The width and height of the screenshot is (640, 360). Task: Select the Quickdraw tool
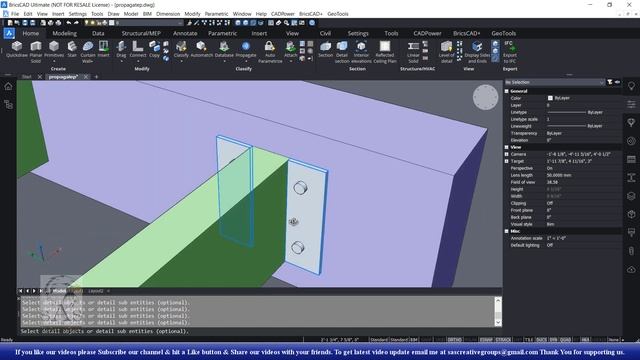coord(17,49)
